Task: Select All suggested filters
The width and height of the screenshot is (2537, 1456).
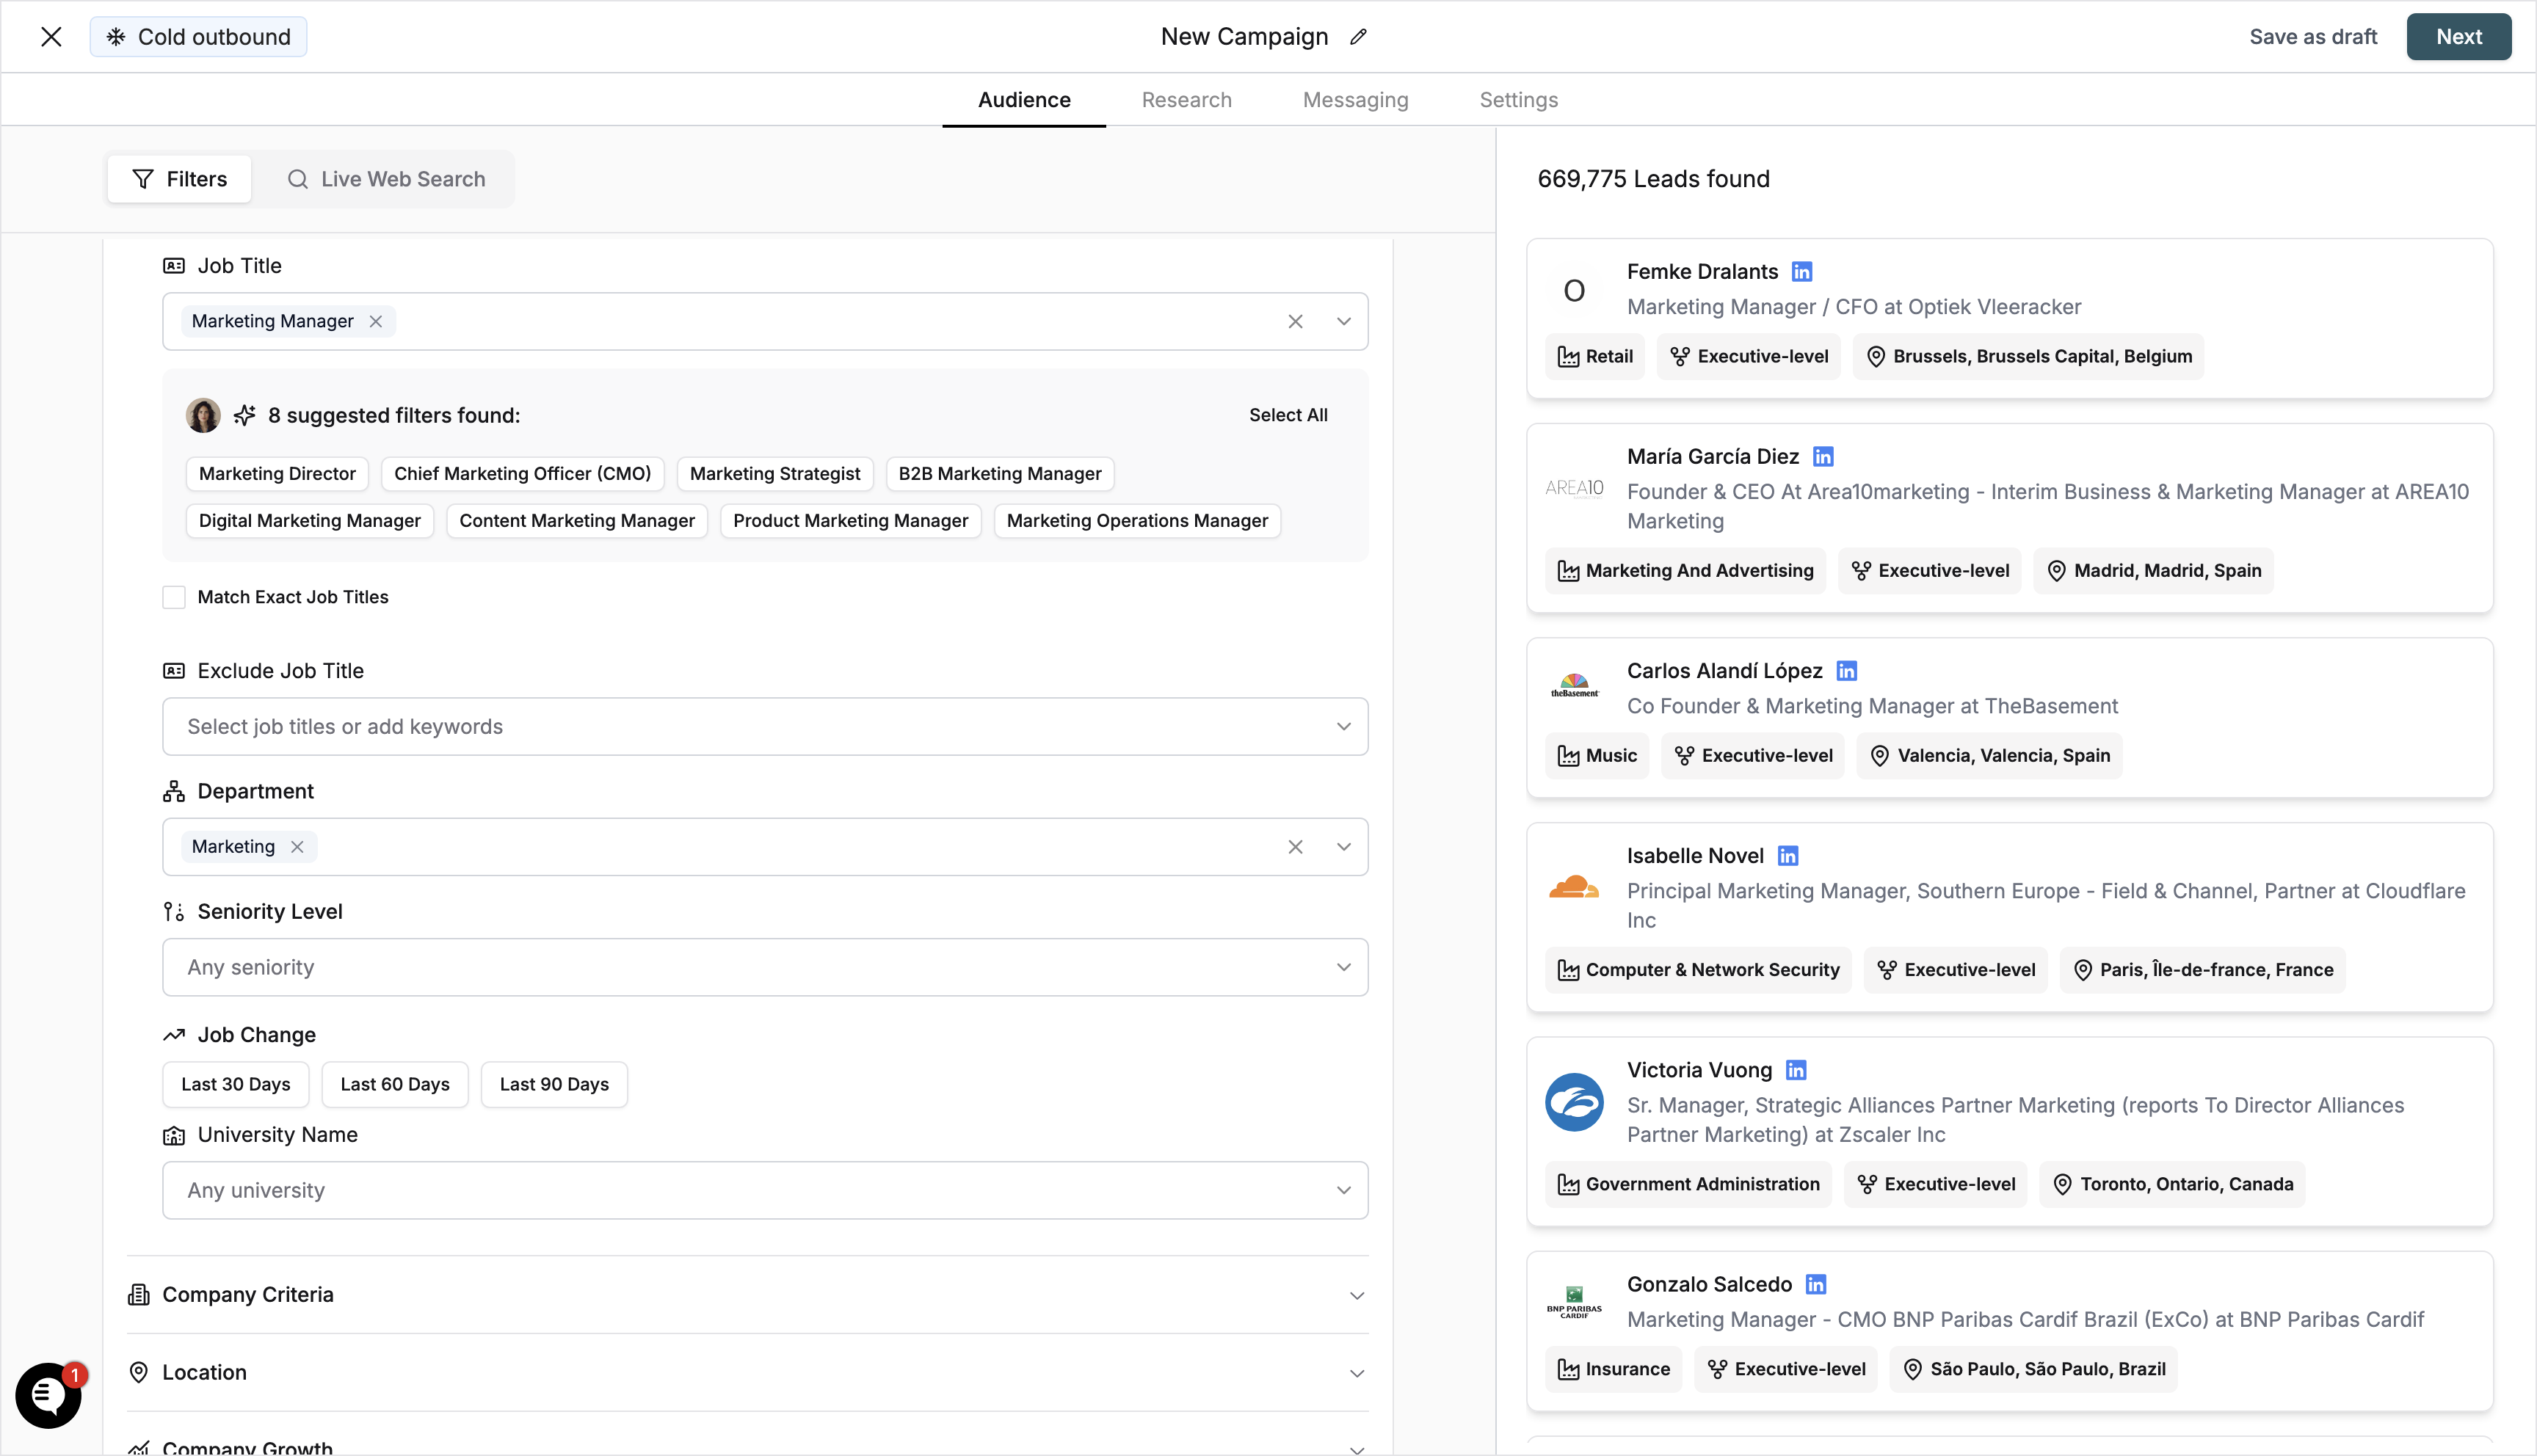Action: (1288, 414)
